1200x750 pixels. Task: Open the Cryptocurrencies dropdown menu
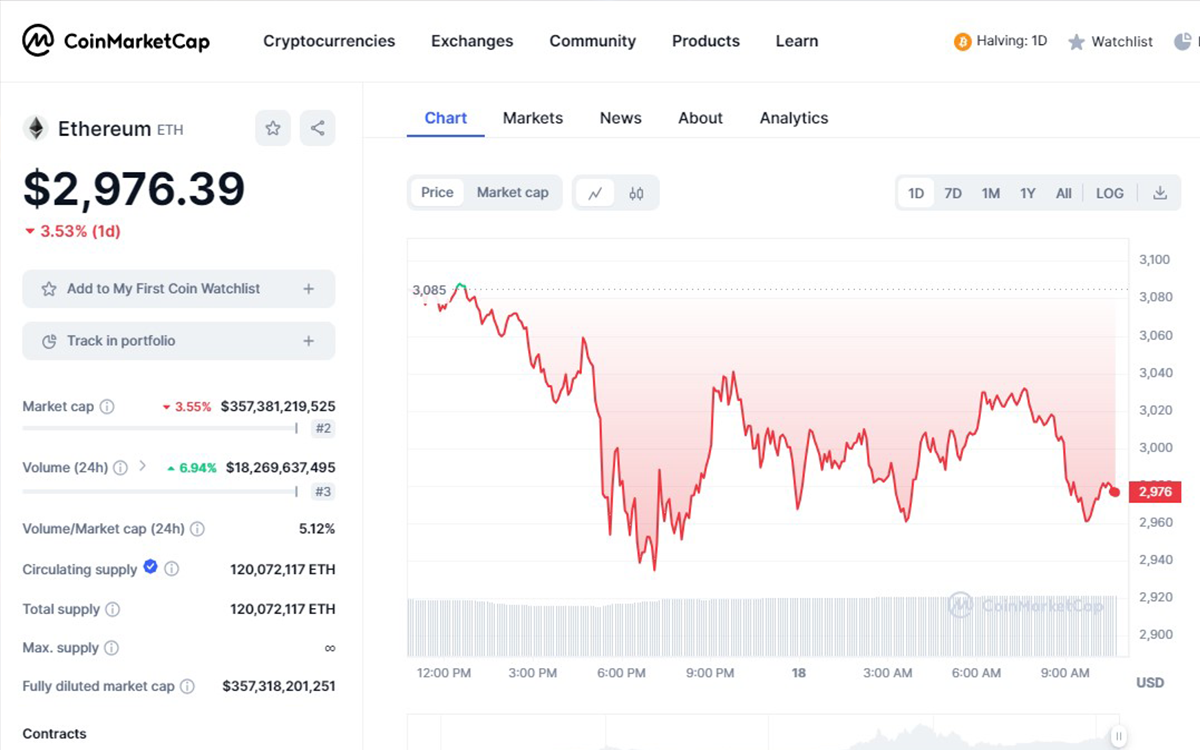329,41
